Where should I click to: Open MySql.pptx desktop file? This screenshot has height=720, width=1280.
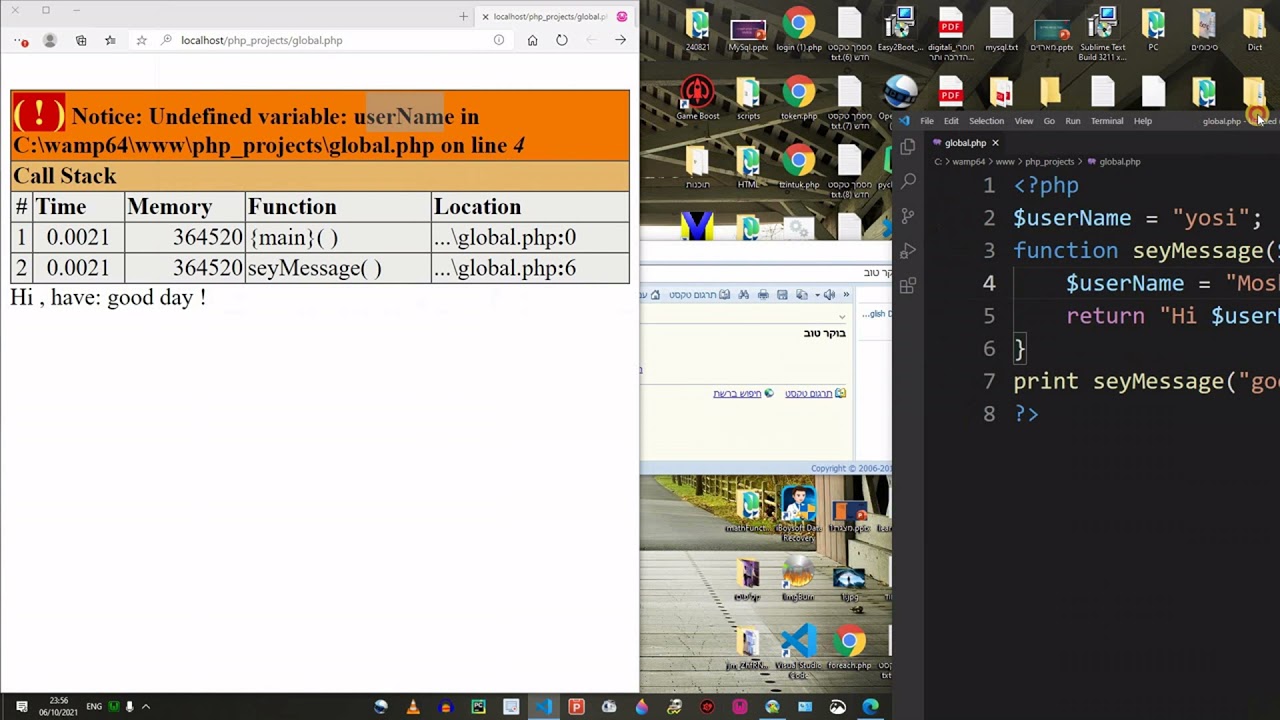point(748,31)
